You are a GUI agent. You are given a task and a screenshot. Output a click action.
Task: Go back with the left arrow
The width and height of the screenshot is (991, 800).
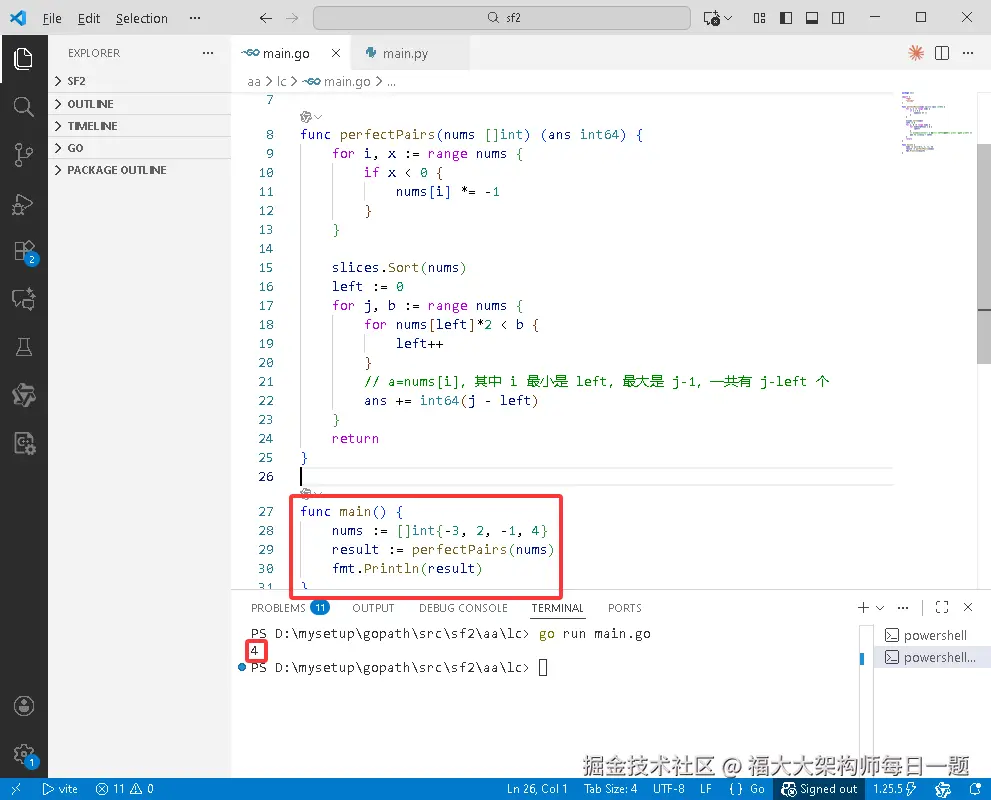(x=266, y=18)
